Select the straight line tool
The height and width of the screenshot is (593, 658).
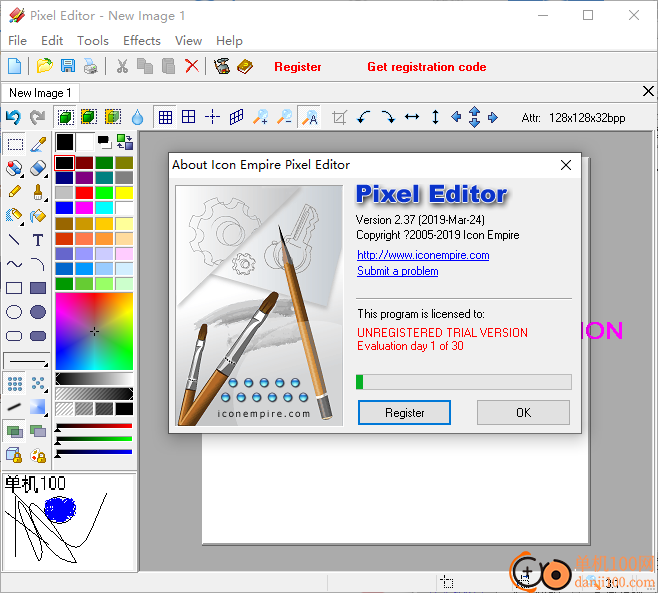tap(14, 240)
